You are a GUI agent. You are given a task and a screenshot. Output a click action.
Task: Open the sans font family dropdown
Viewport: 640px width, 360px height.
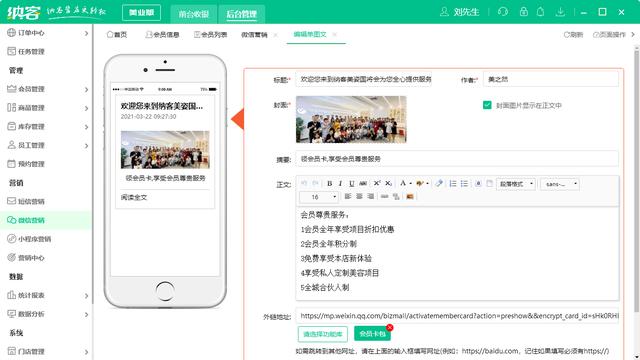(x=560, y=184)
